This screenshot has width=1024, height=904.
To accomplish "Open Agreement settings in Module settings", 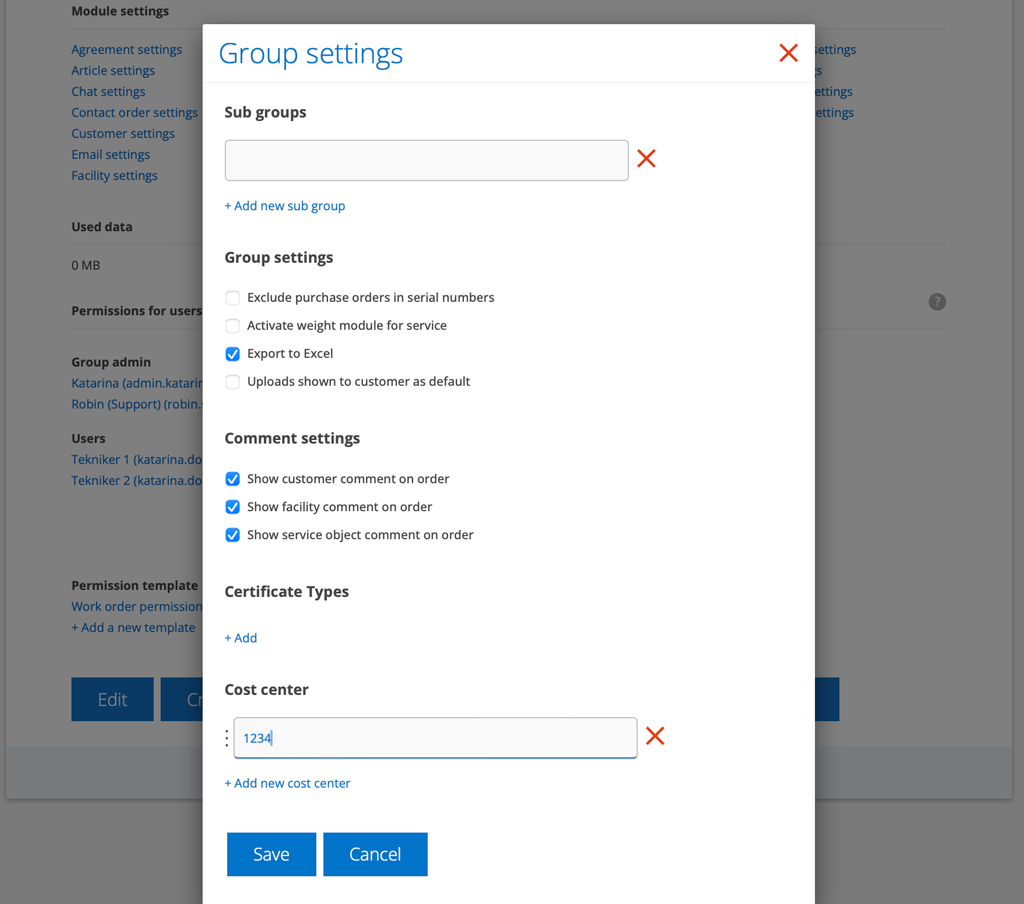I will click(x=127, y=50).
